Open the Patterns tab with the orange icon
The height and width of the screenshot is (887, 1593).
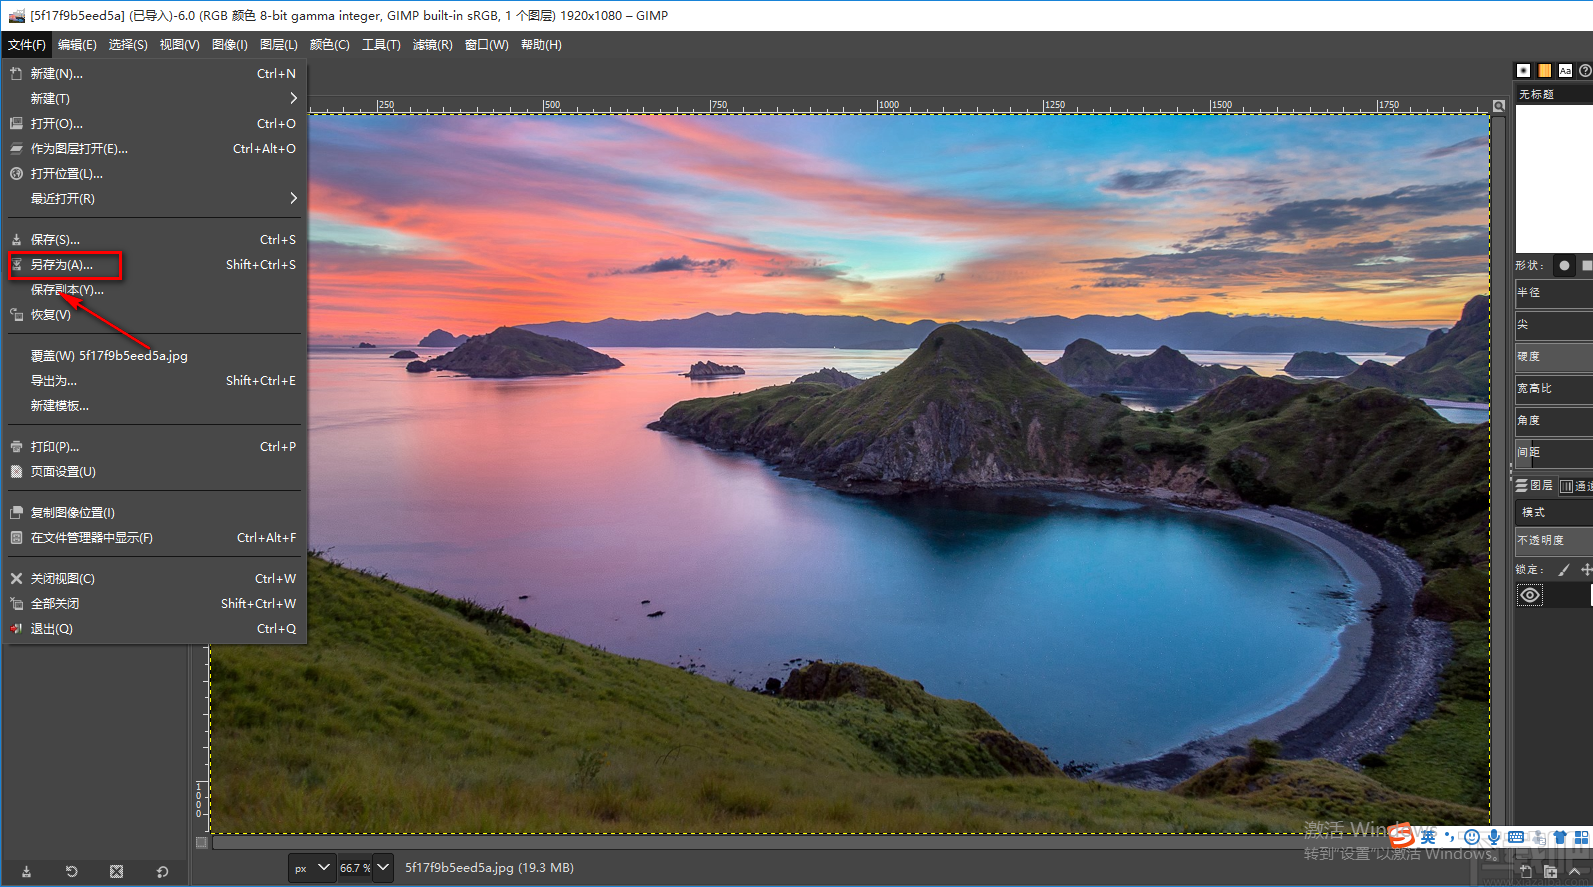coord(1544,70)
